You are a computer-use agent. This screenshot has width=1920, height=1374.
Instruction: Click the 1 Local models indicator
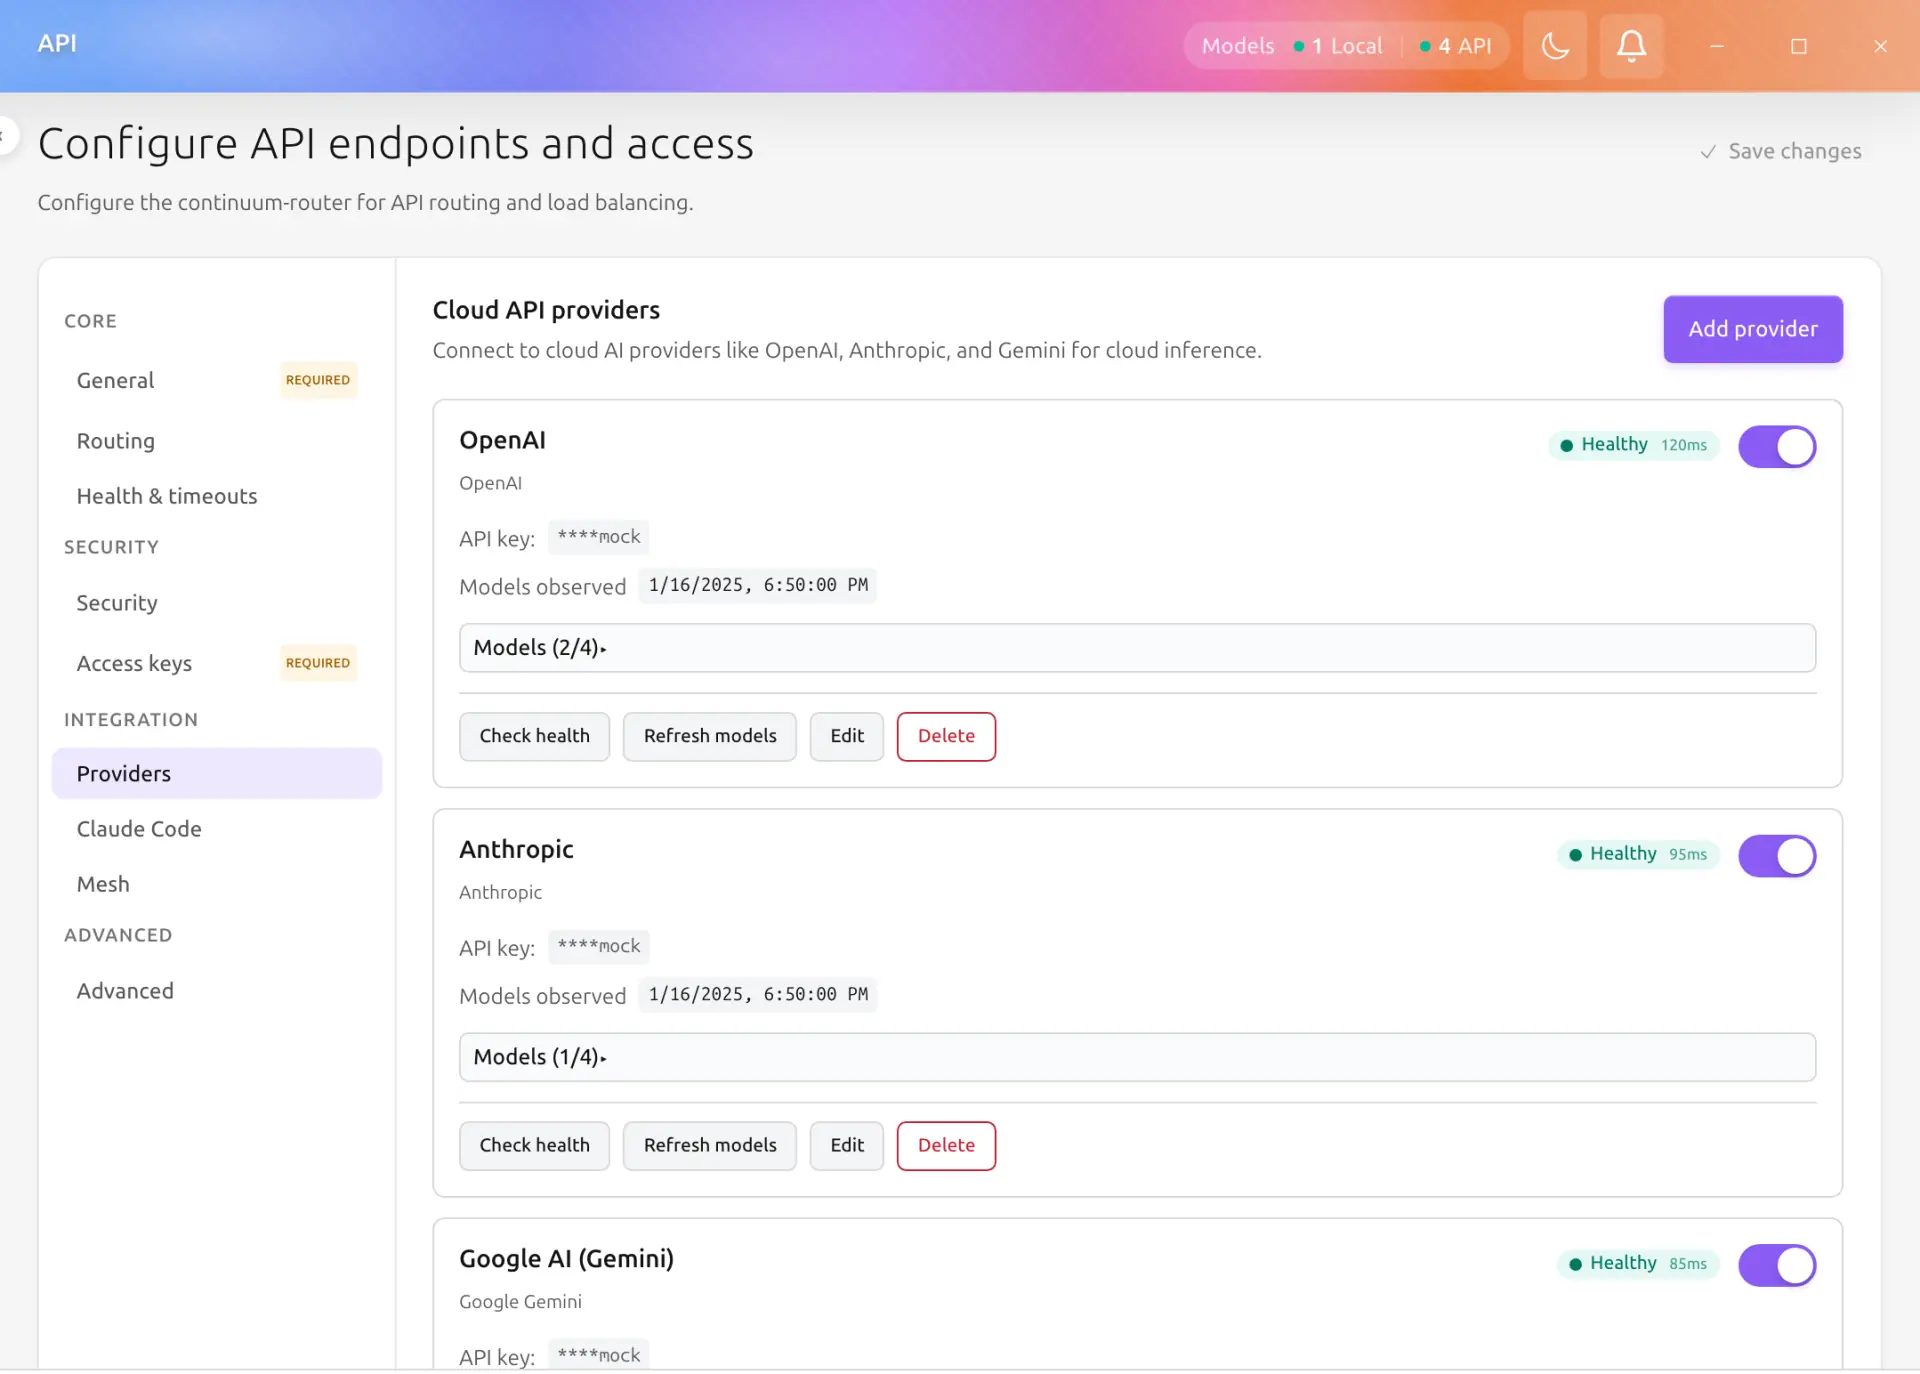click(1337, 46)
